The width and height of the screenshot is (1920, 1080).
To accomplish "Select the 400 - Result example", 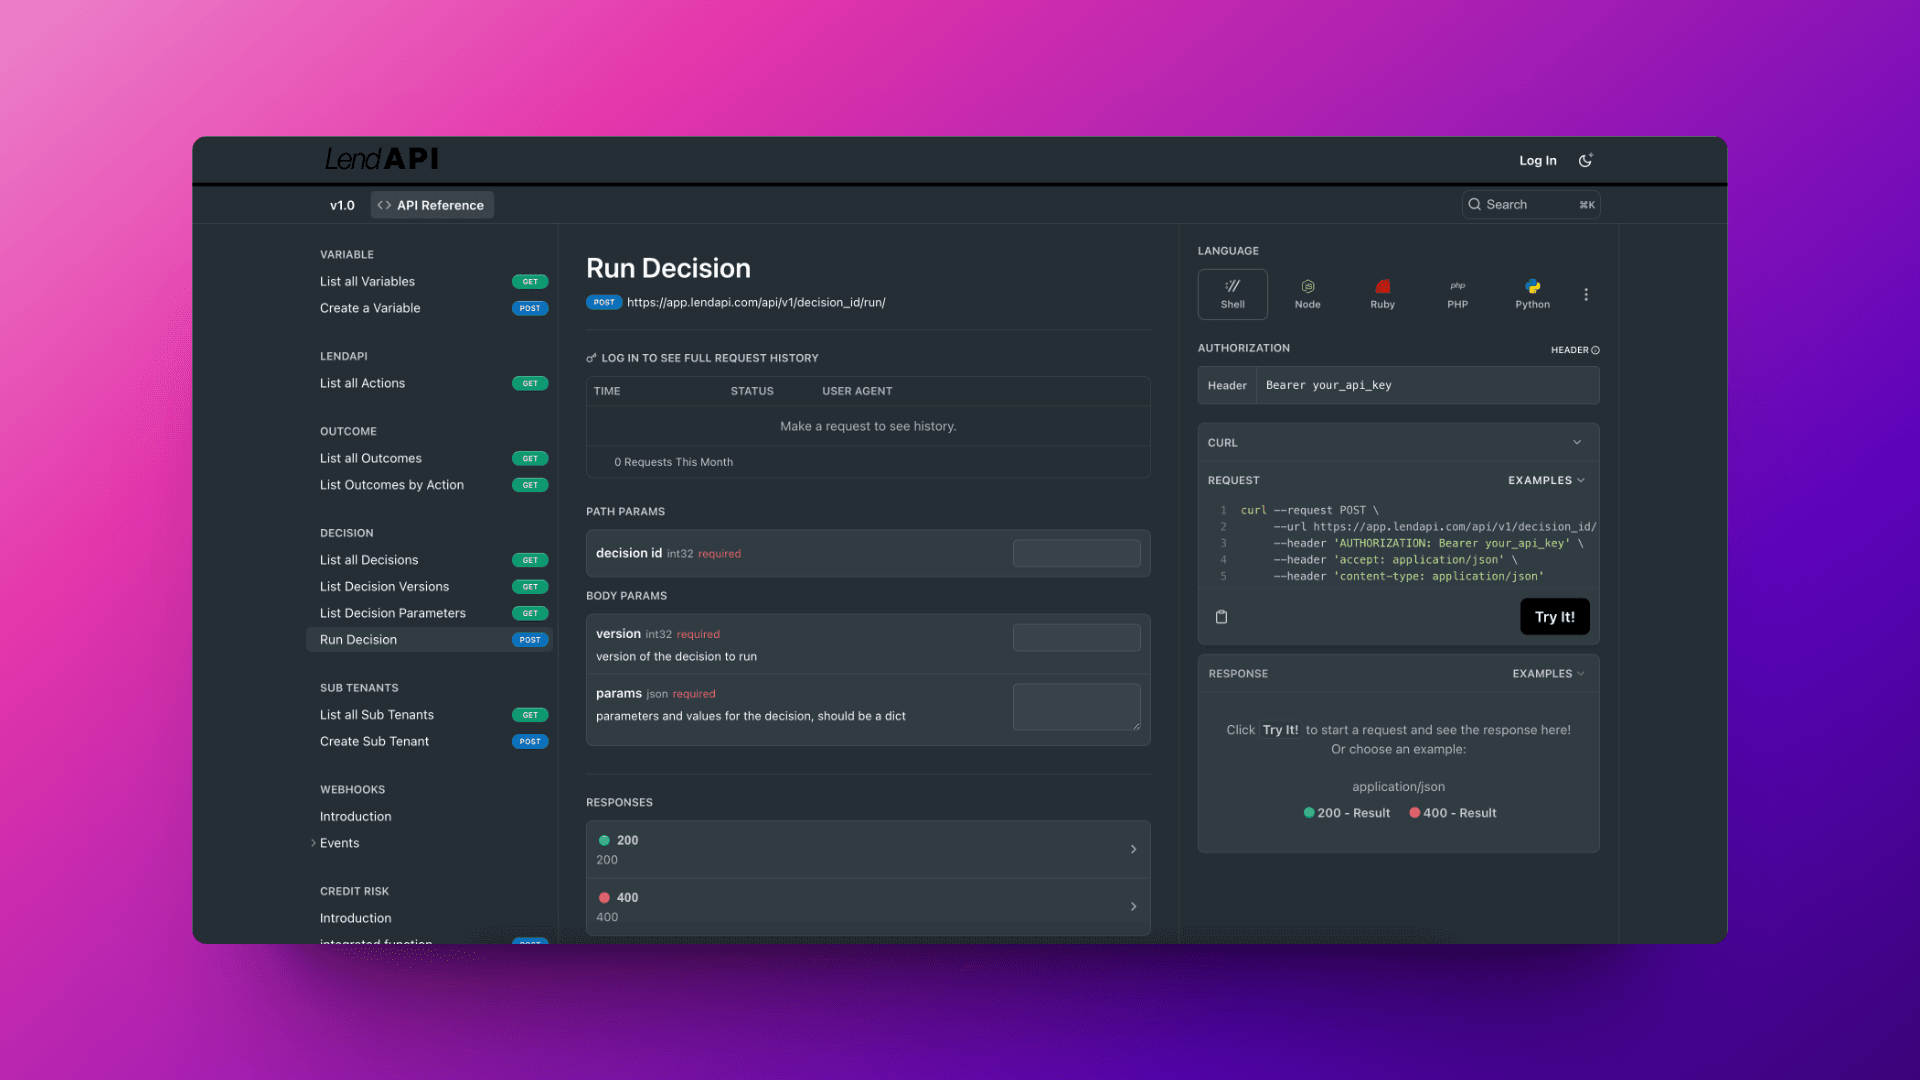I will coord(1453,813).
